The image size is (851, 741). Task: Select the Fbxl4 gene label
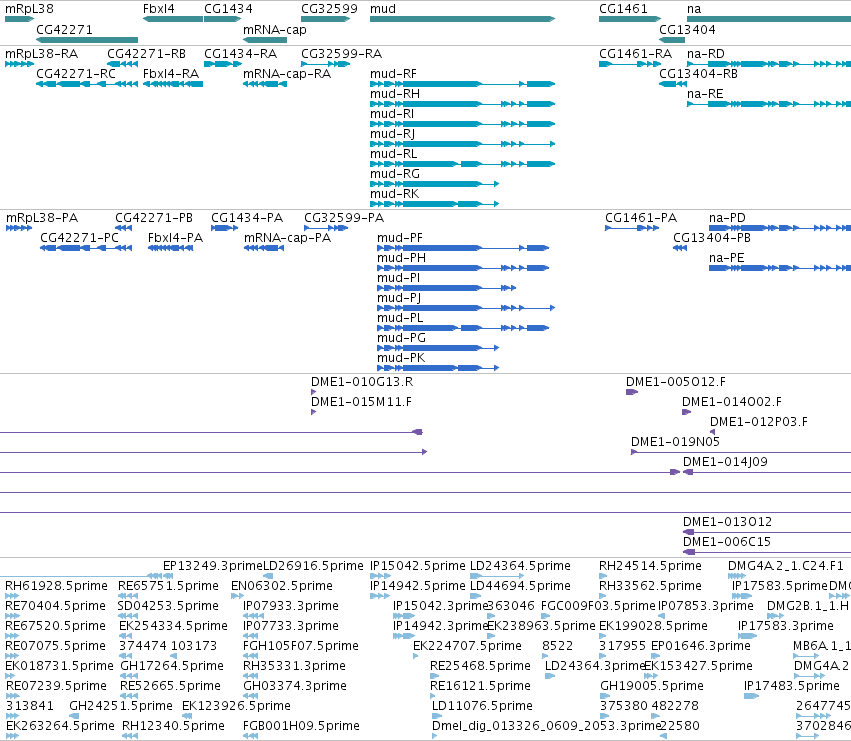pos(158,9)
